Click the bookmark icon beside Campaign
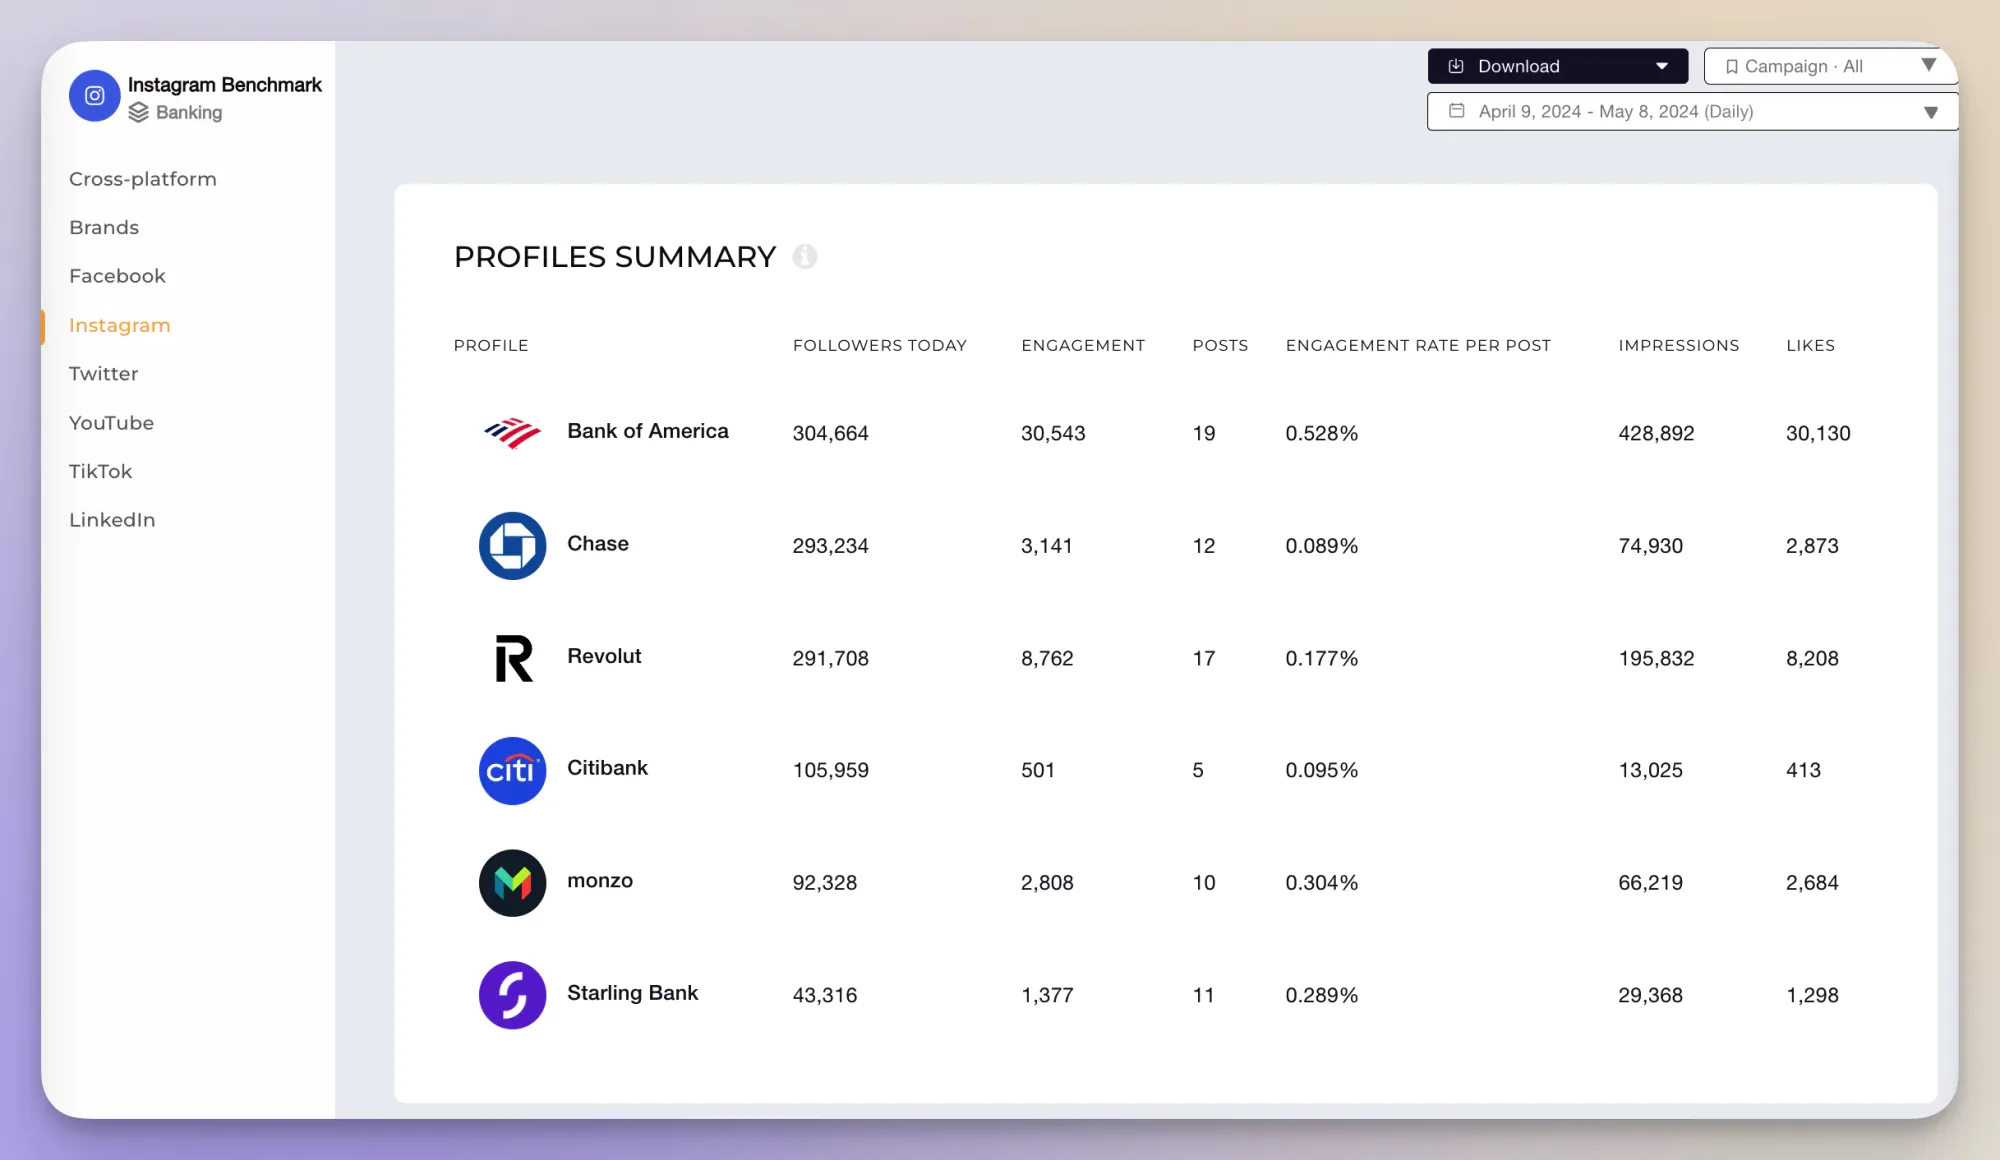The width and height of the screenshot is (2000, 1160). pyautogui.click(x=1732, y=67)
